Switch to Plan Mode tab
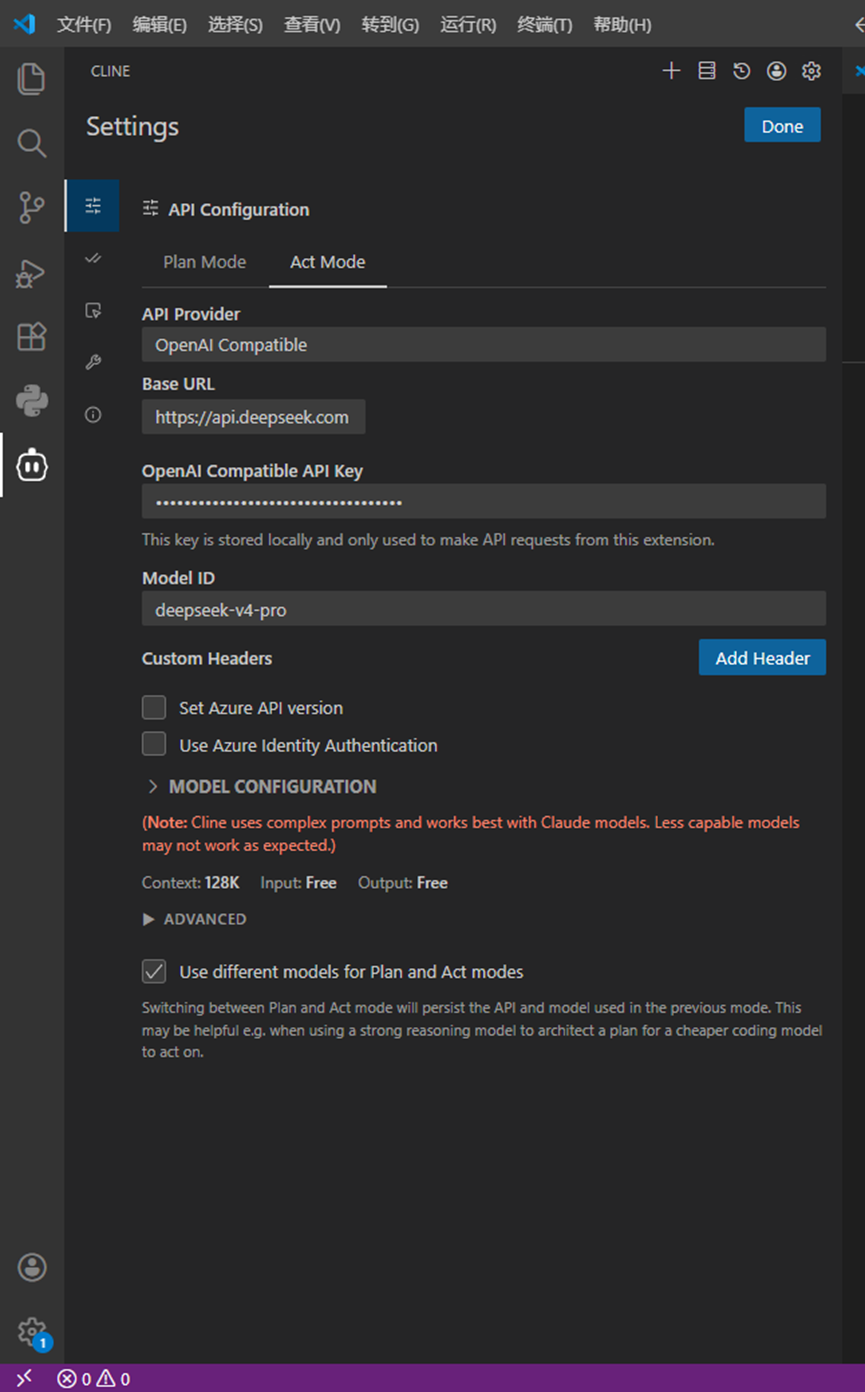 pyautogui.click(x=204, y=262)
